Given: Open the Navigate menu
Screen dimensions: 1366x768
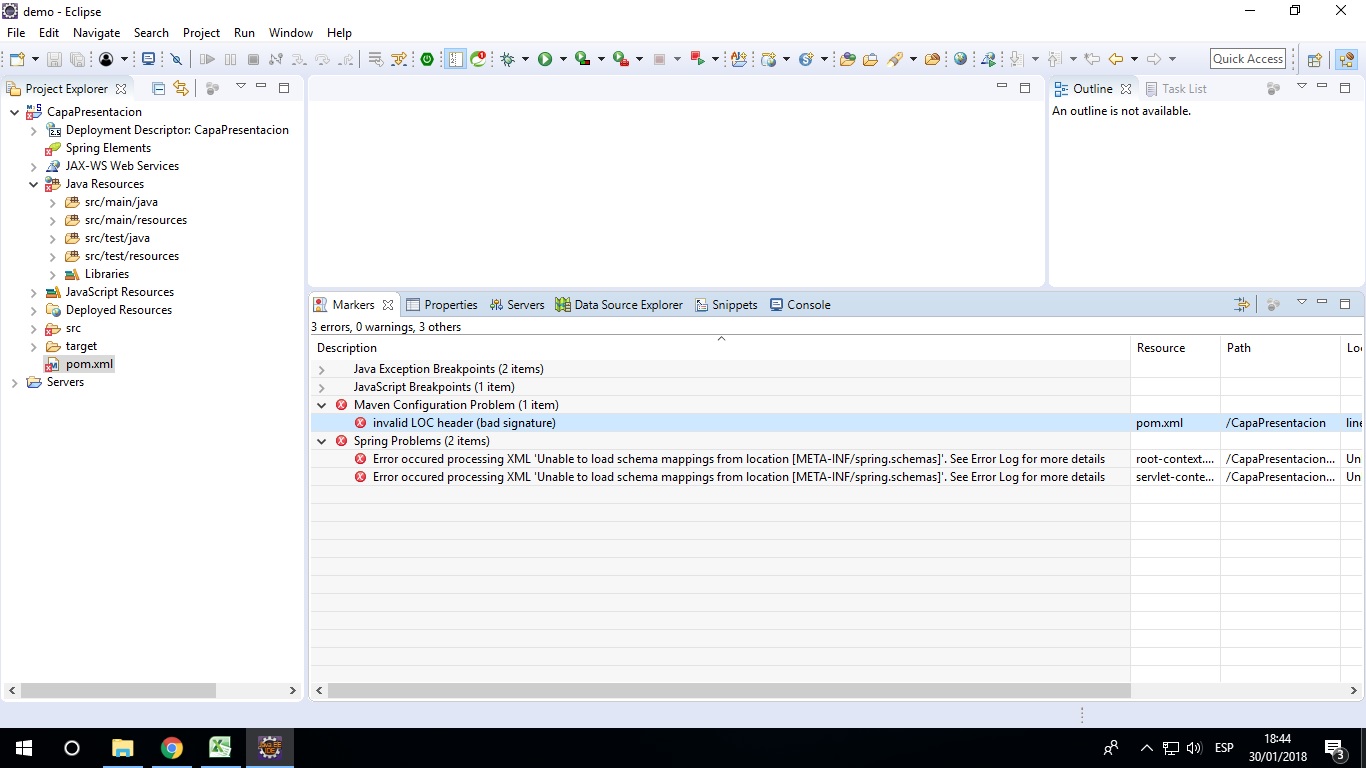Looking at the screenshot, I should 96,33.
